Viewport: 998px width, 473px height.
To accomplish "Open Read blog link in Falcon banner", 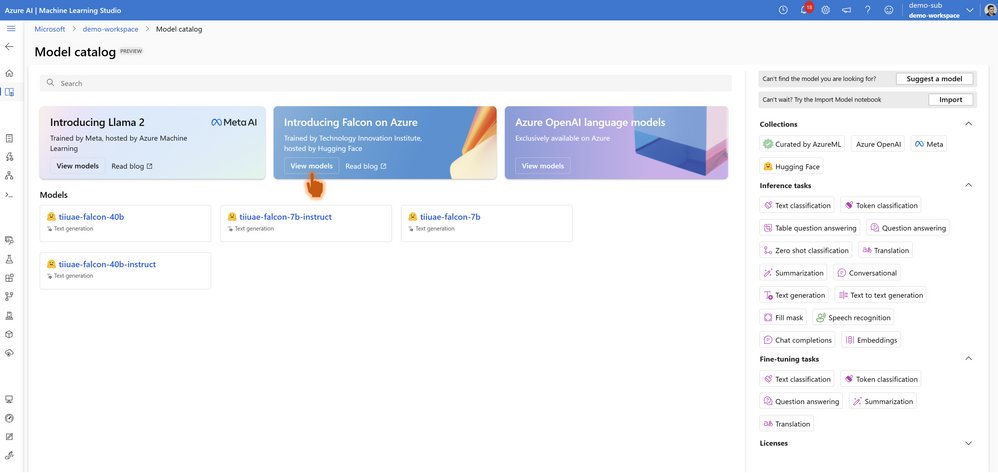I will (x=366, y=166).
